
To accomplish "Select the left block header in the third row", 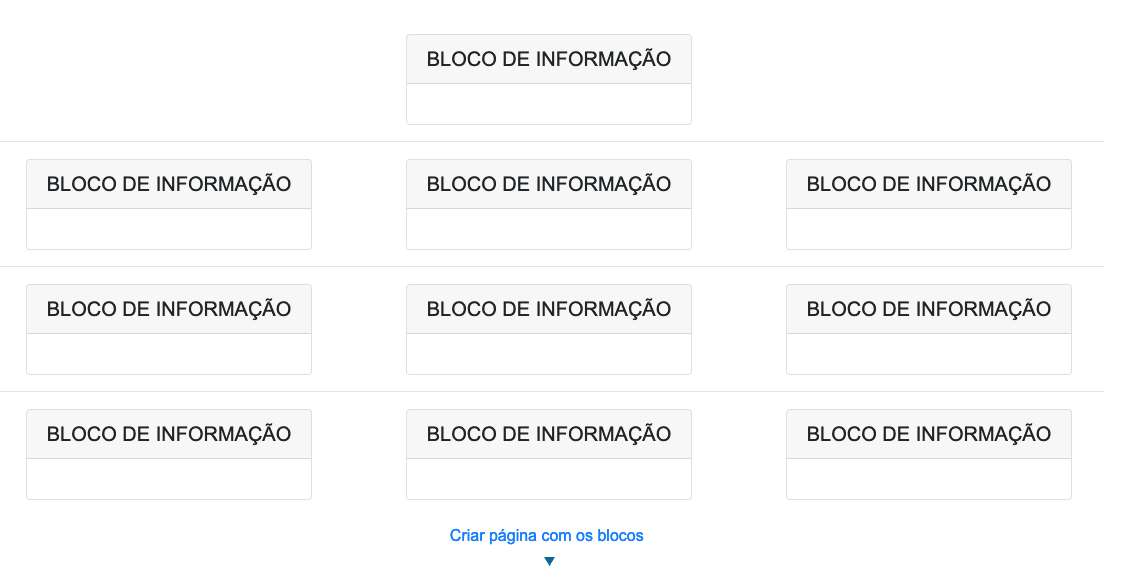I will 168,309.
